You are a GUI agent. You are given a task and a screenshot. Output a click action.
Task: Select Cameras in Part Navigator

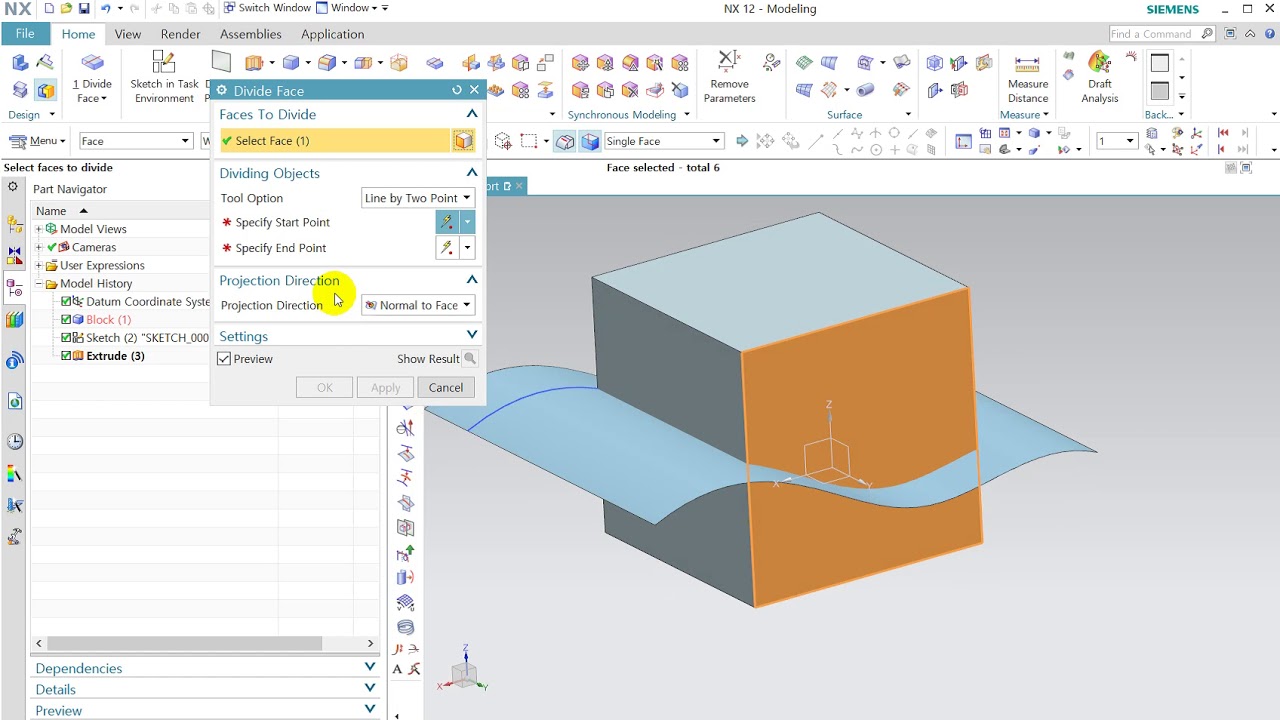point(94,247)
